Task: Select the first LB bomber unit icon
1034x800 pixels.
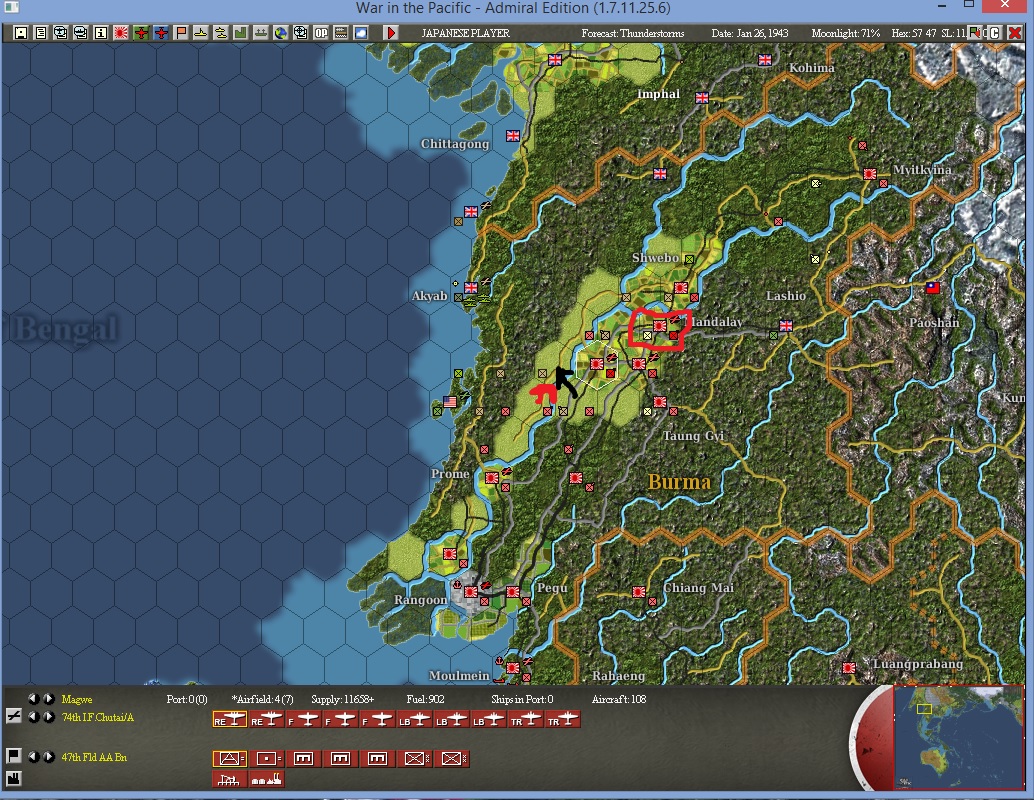Action: (414, 720)
